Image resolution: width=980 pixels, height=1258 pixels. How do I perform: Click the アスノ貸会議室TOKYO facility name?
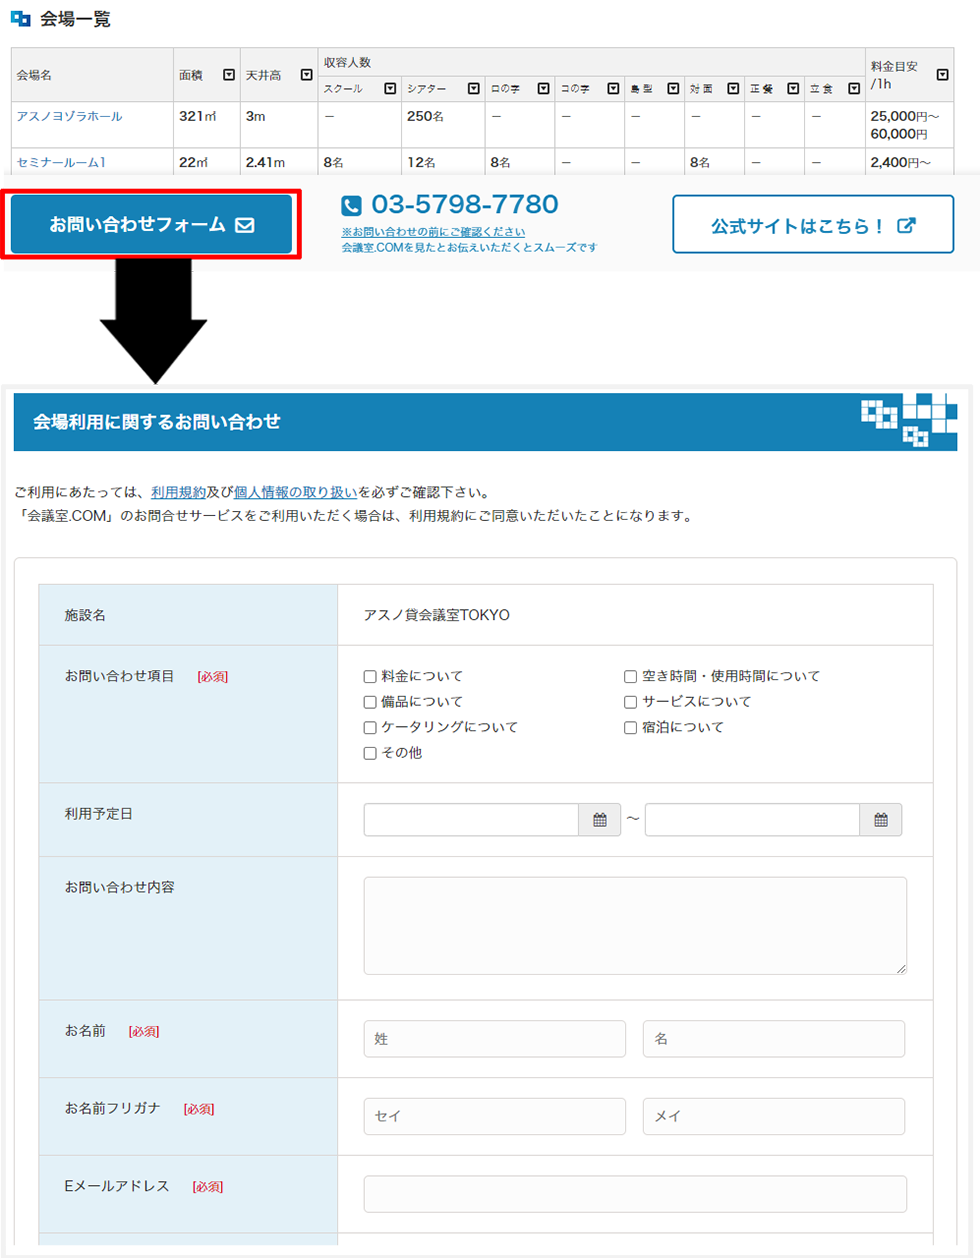(437, 615)
